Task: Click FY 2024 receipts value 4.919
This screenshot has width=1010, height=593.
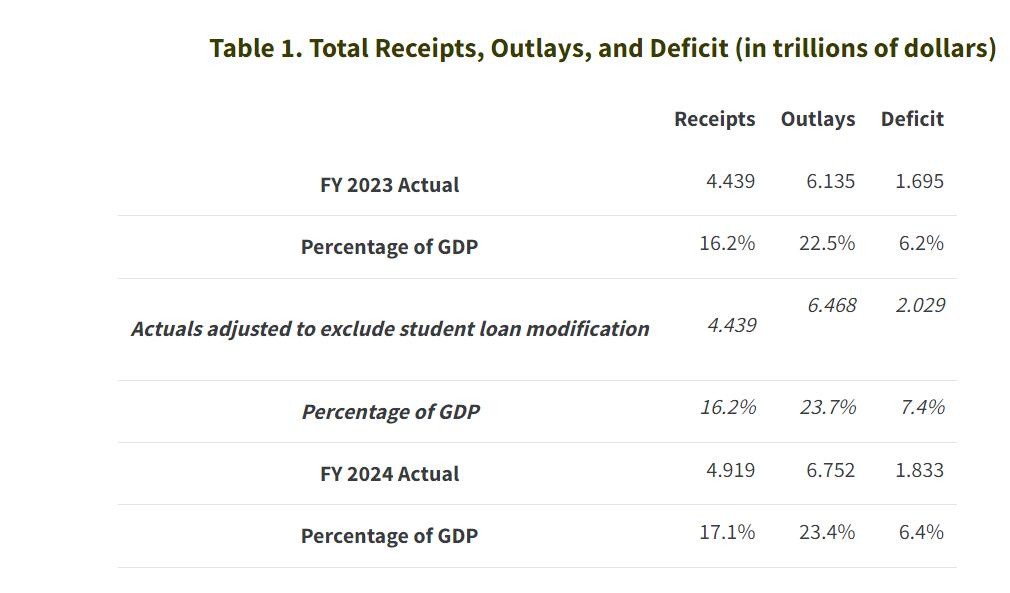Action: 730,471
